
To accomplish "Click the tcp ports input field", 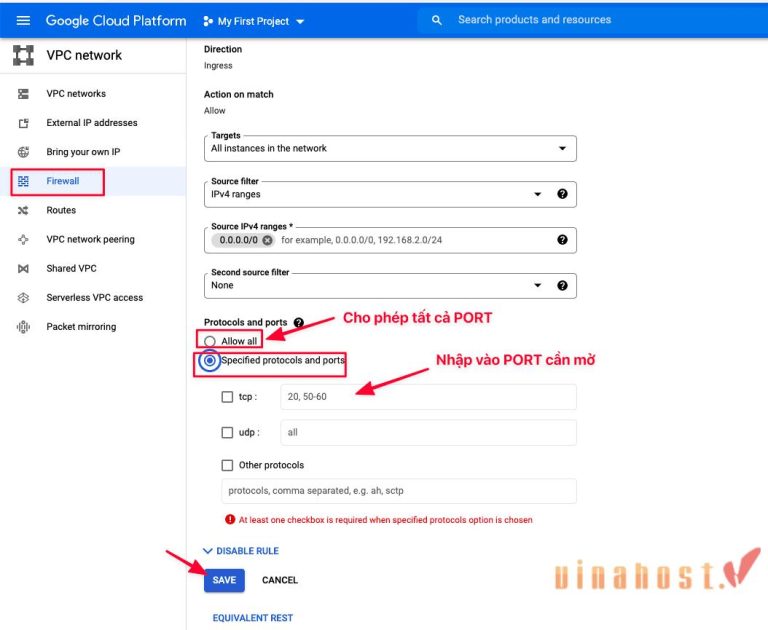I will pos(428,397).
